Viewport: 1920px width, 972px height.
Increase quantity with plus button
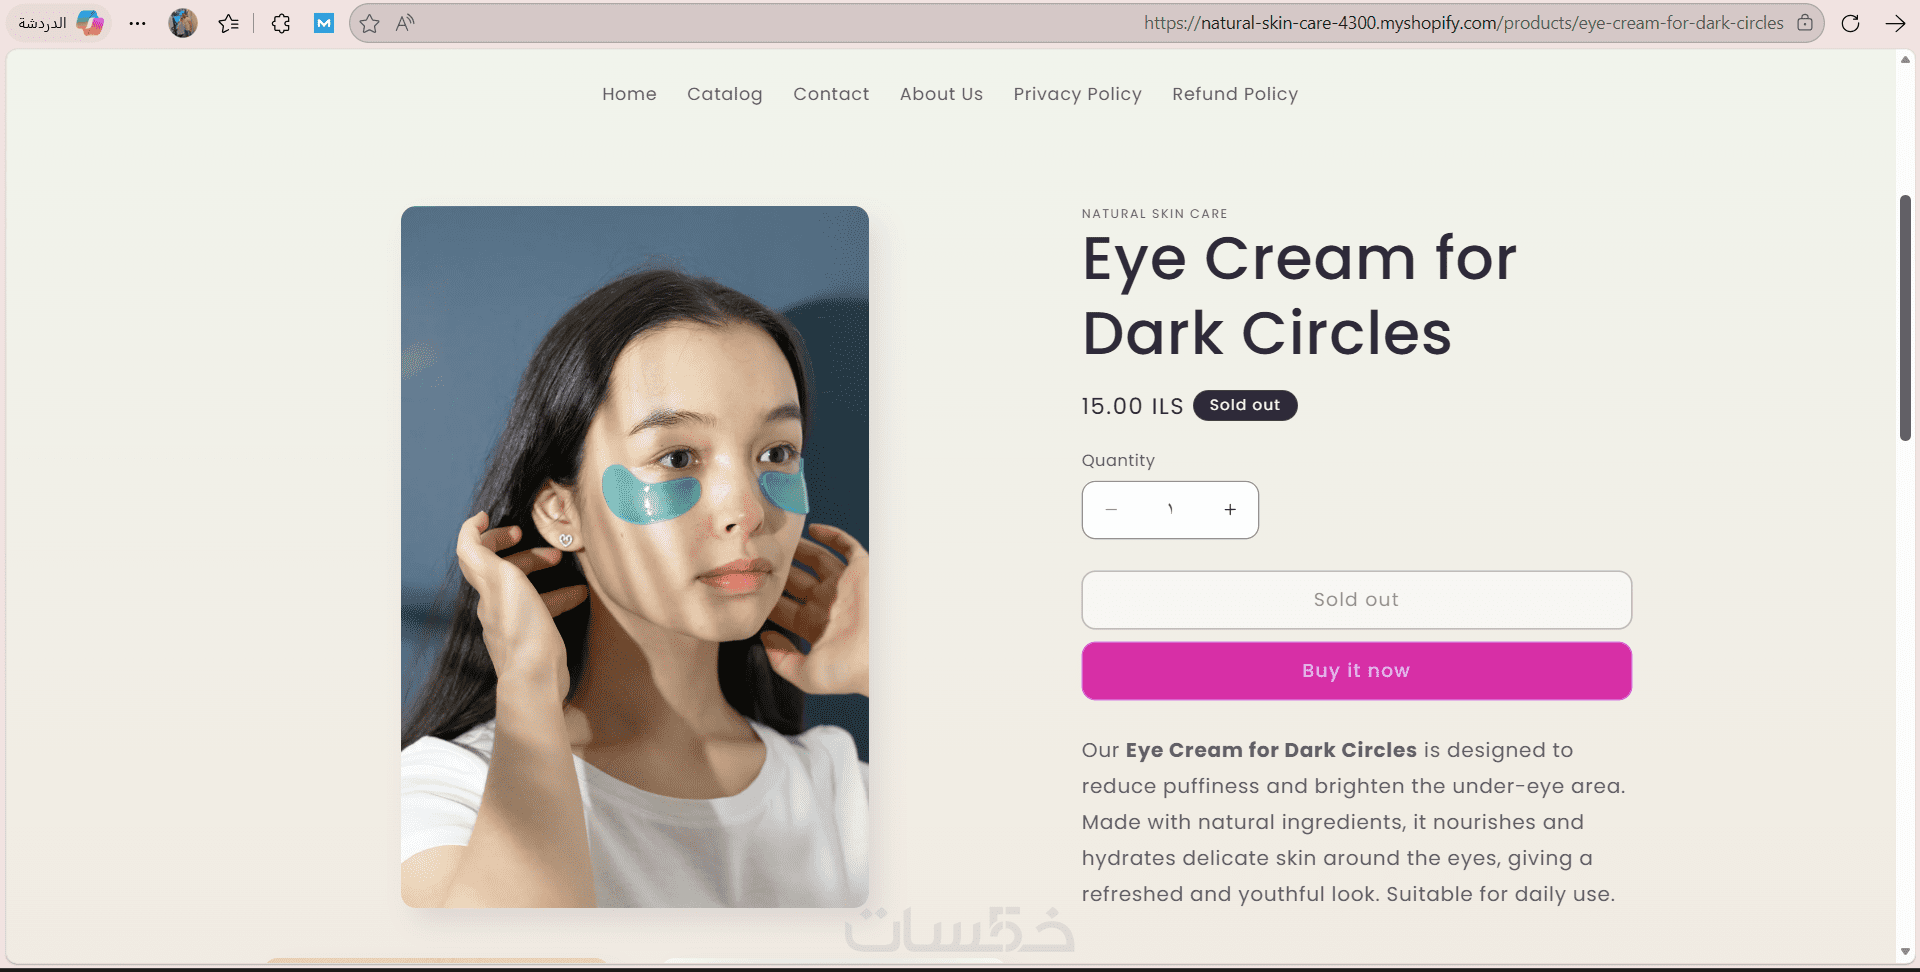pyautogui.click(x=1230, y=510)
